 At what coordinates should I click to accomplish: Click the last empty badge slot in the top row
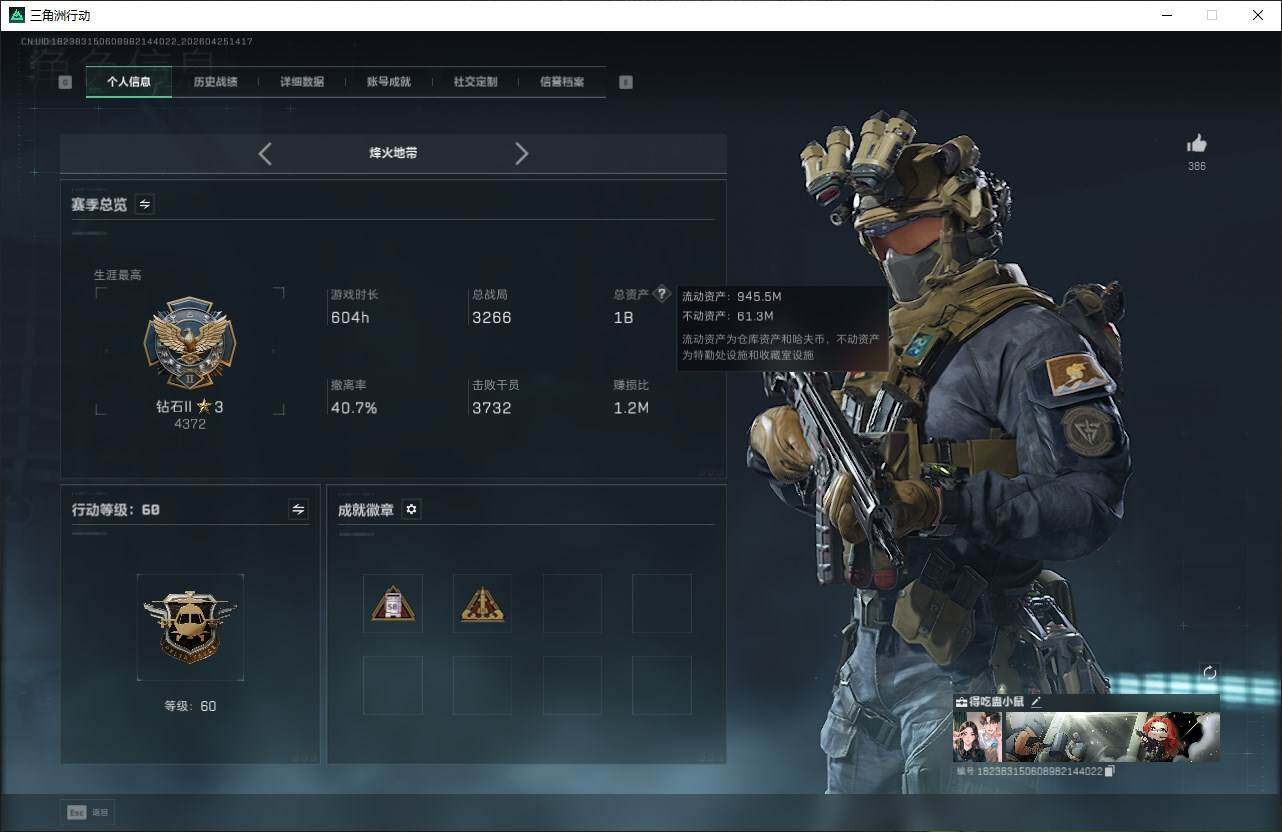point(662,603)
